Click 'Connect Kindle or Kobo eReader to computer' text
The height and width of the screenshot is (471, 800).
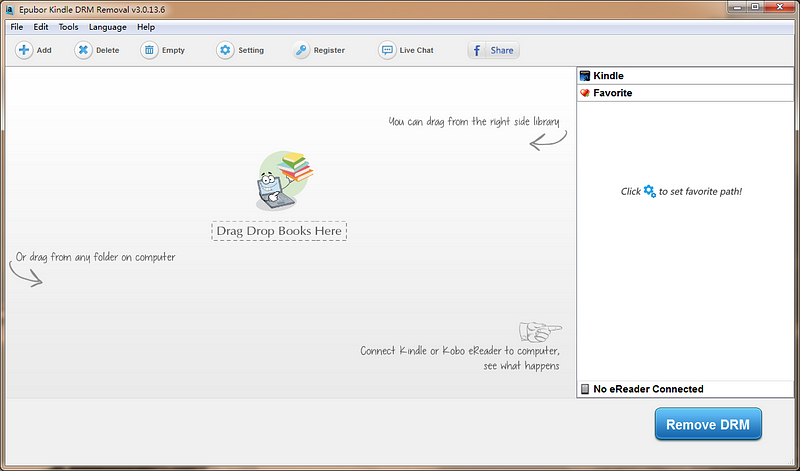coord(460,351)
